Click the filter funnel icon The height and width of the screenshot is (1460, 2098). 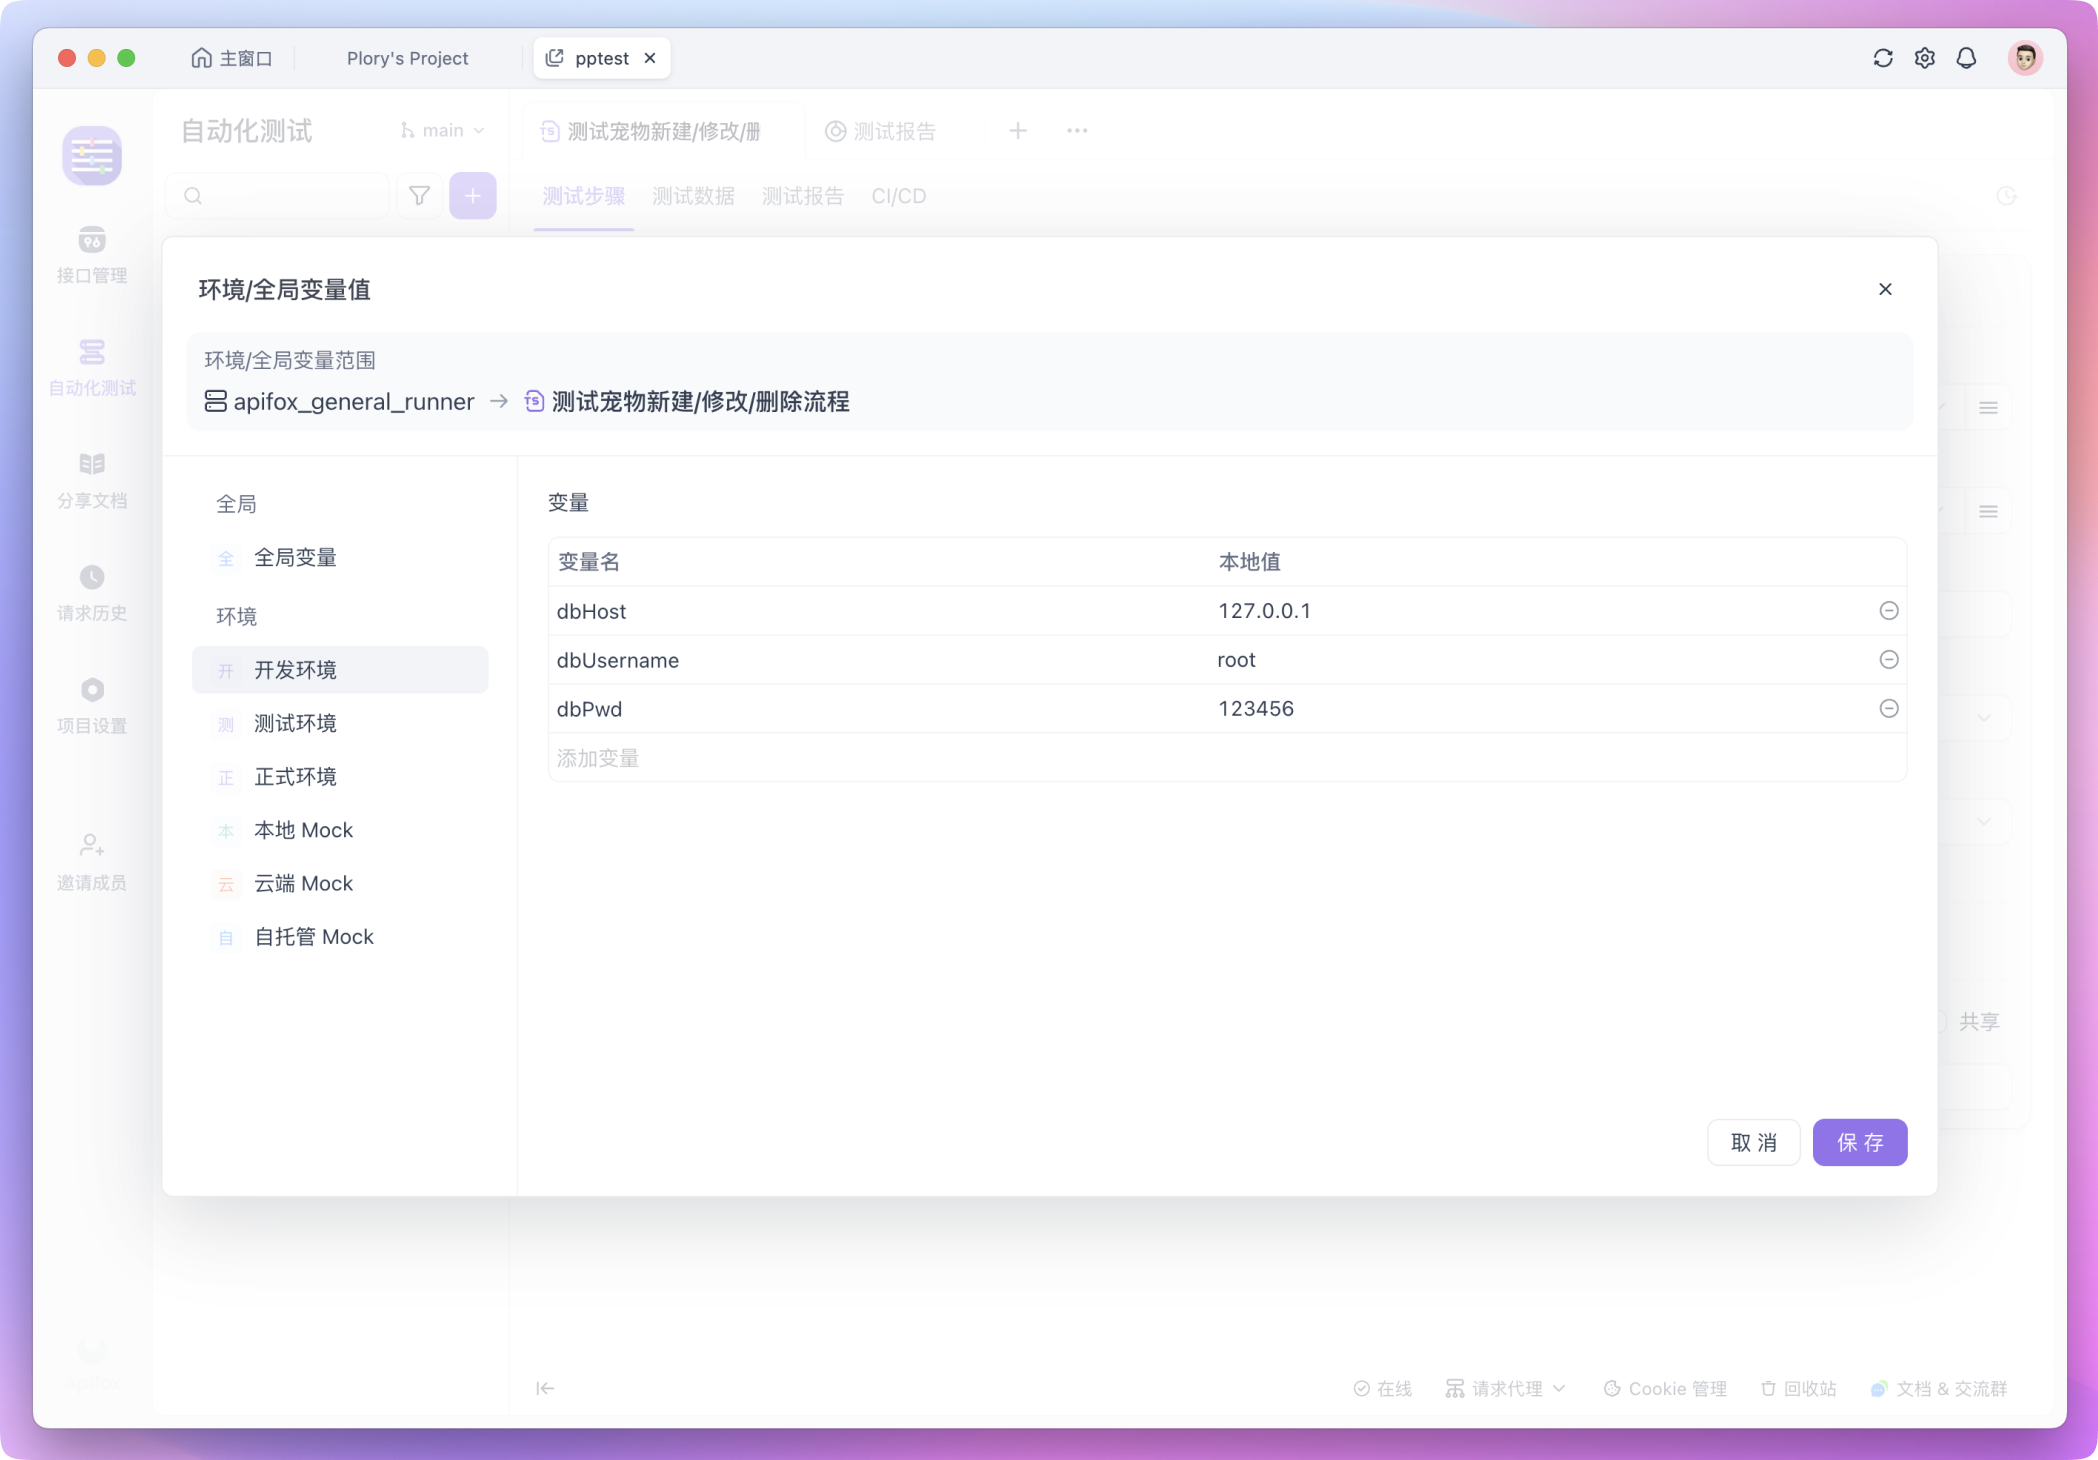click(420, 196)
